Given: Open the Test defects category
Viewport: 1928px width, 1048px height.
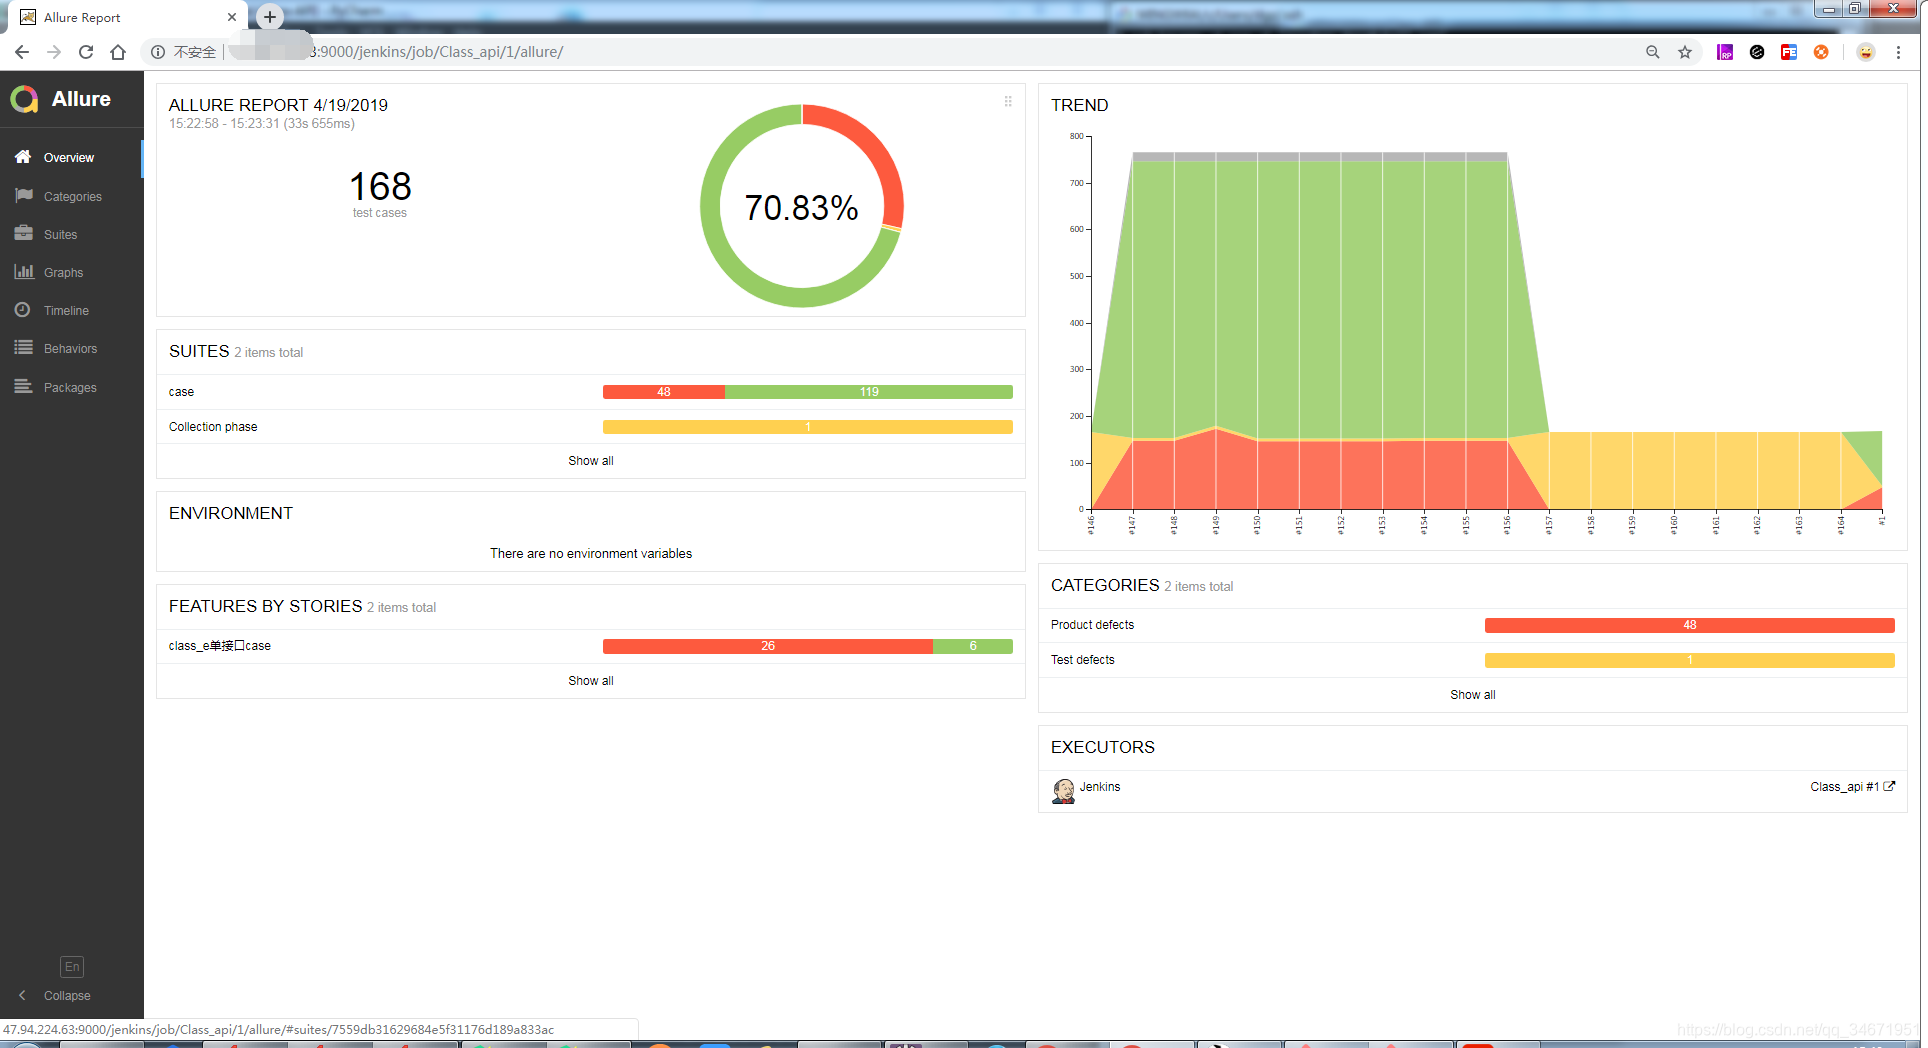Looking at the screenshot, I should pos(1473,660).
